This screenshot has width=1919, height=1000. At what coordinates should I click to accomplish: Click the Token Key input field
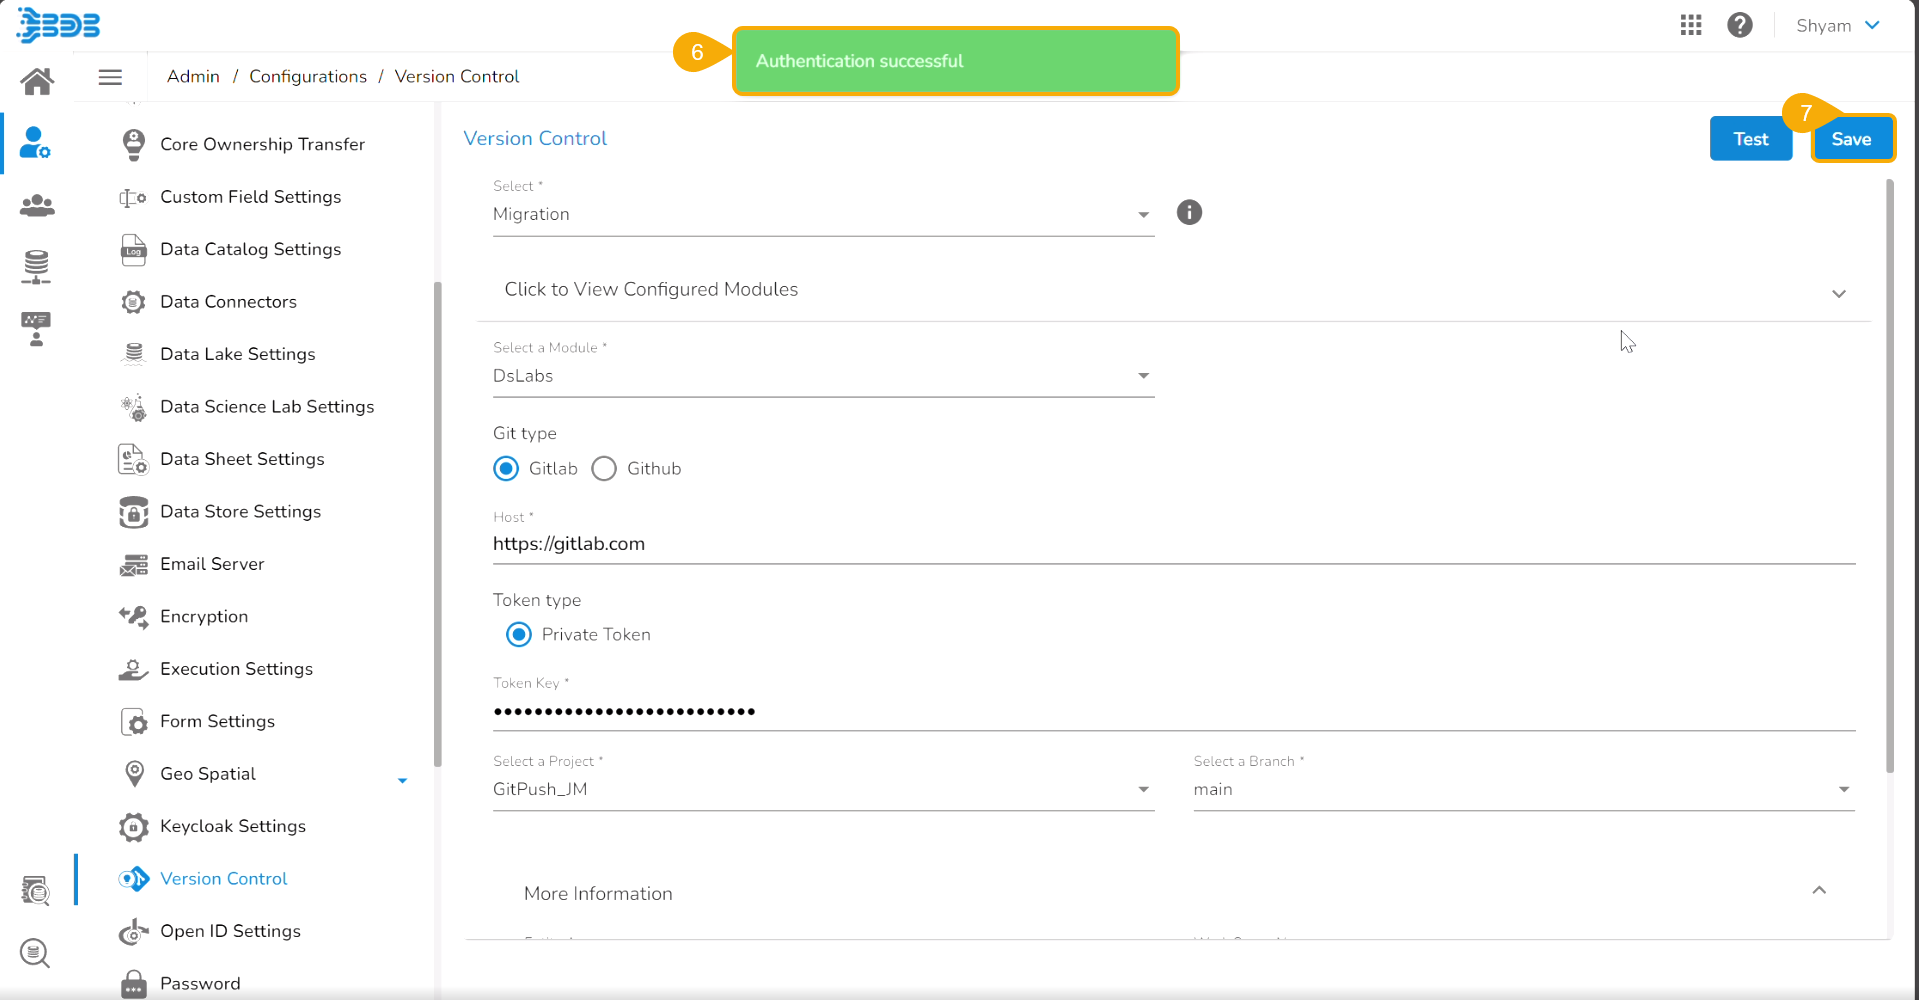point(1173,711)
